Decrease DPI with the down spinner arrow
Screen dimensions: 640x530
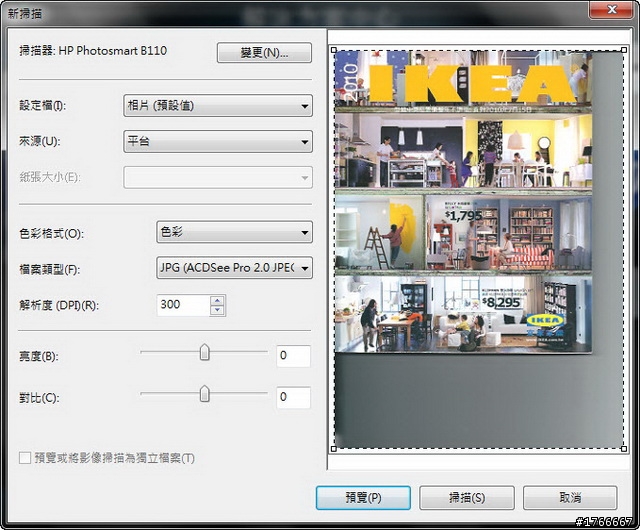click(x=218, y=310)
